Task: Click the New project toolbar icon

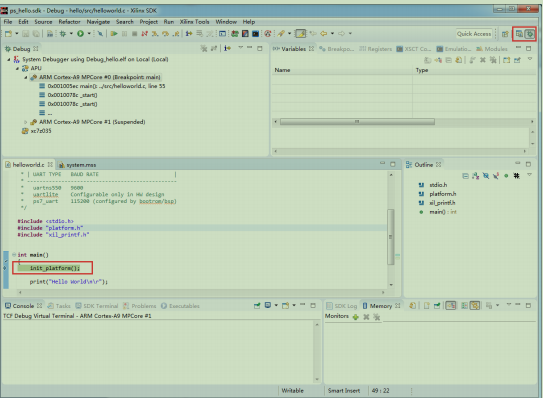Action: click(8, 34)
